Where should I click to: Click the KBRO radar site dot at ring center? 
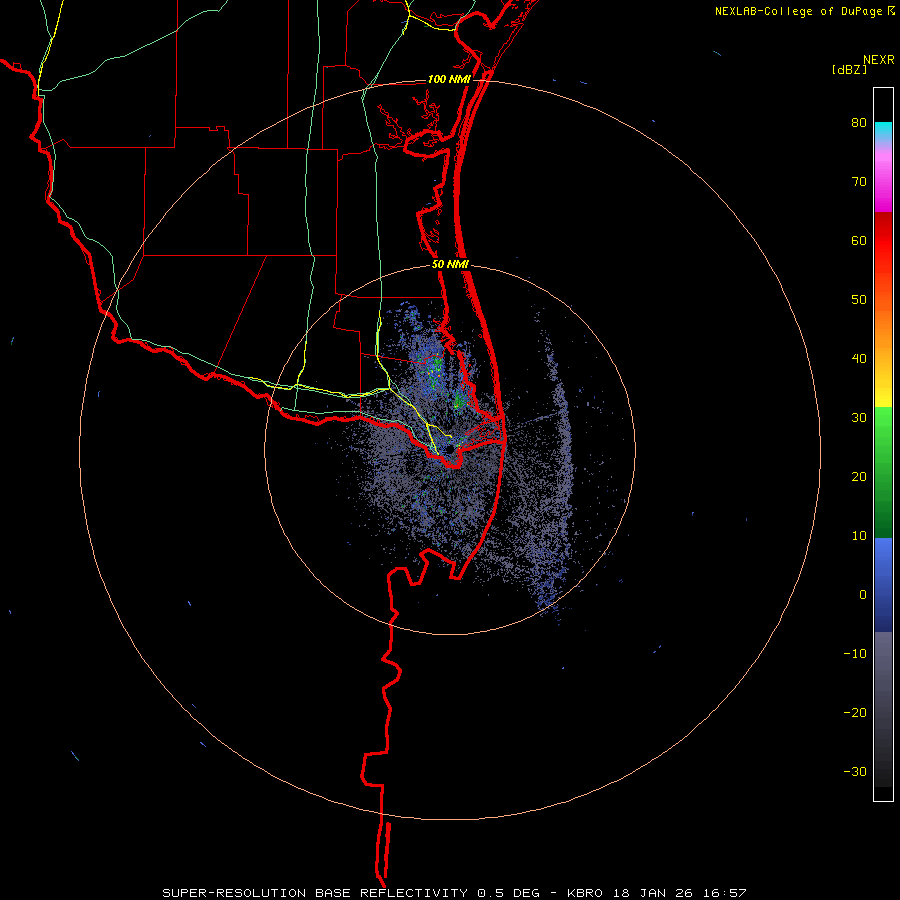tap(450, 449)
